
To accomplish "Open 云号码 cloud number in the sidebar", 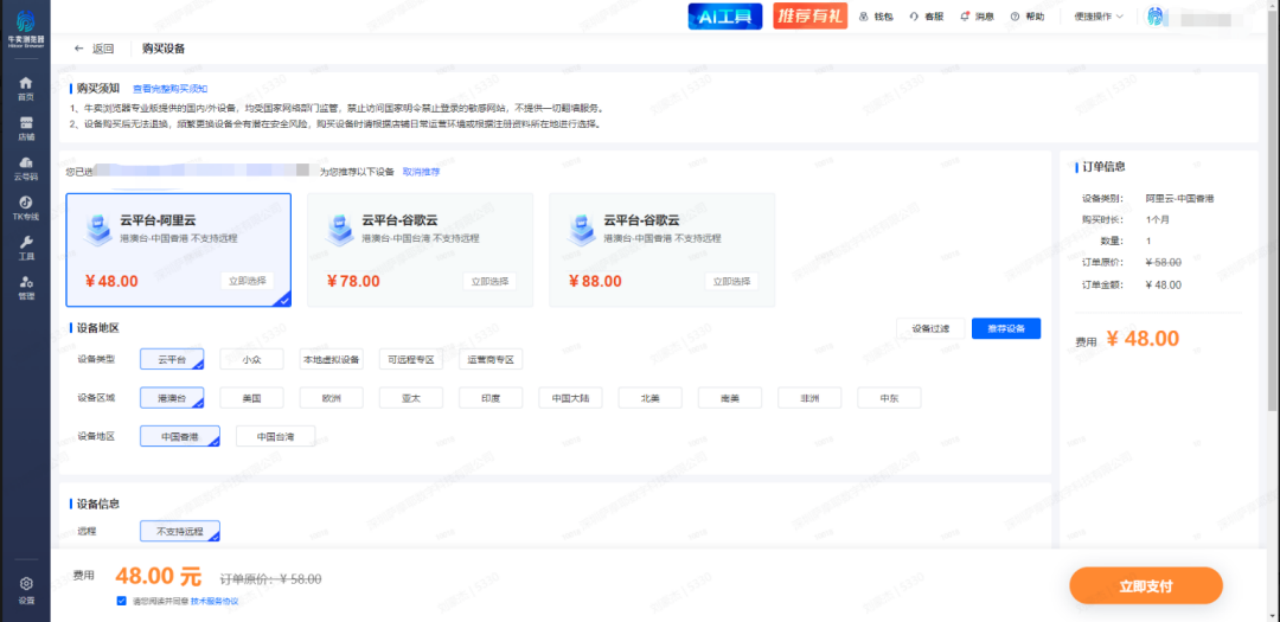I will [25, 168].
